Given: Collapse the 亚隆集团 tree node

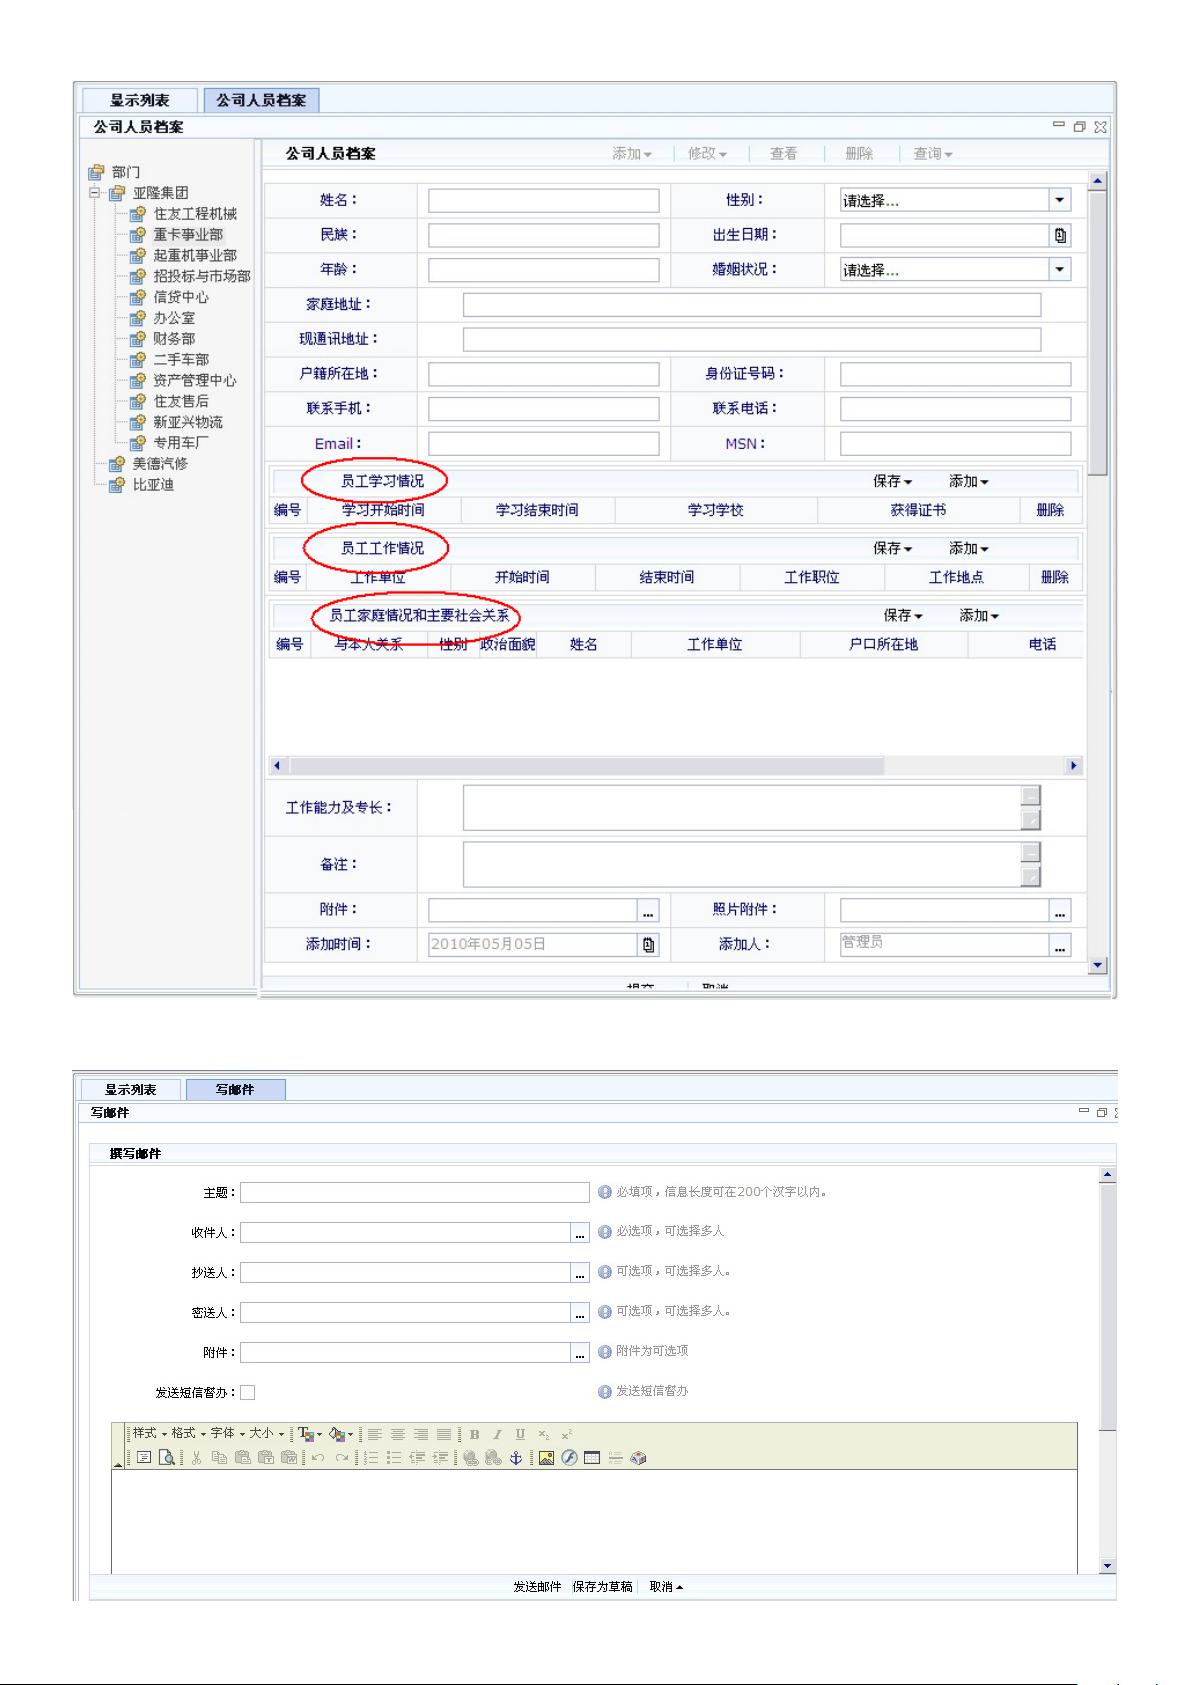Looking at the screenshot, I should click(x=96, y=192).
